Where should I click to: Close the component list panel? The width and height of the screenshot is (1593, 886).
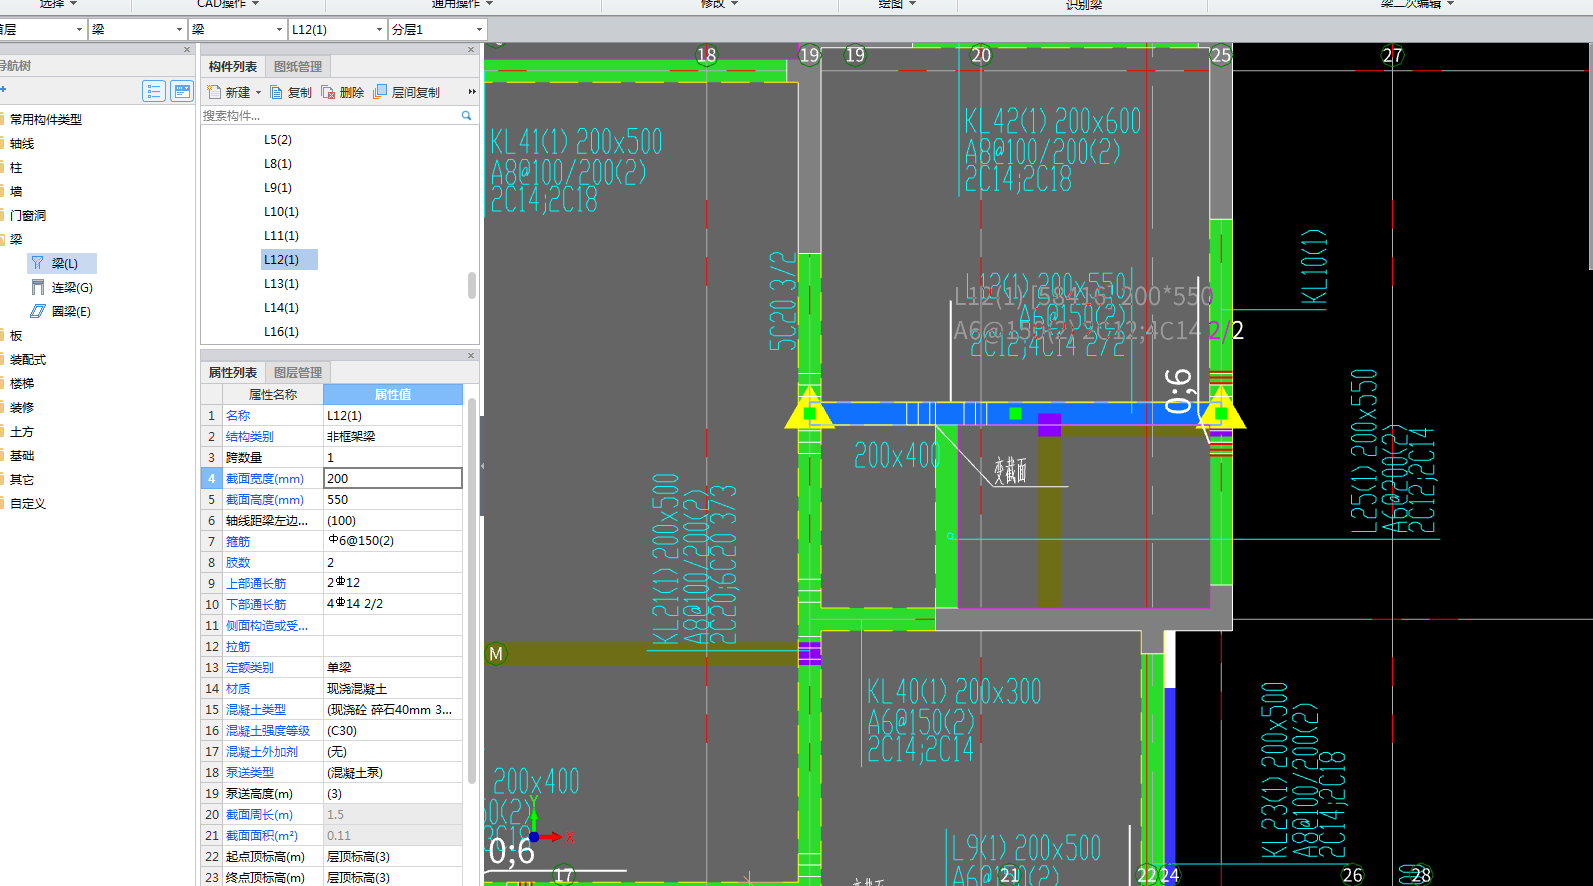pos(471,49)
